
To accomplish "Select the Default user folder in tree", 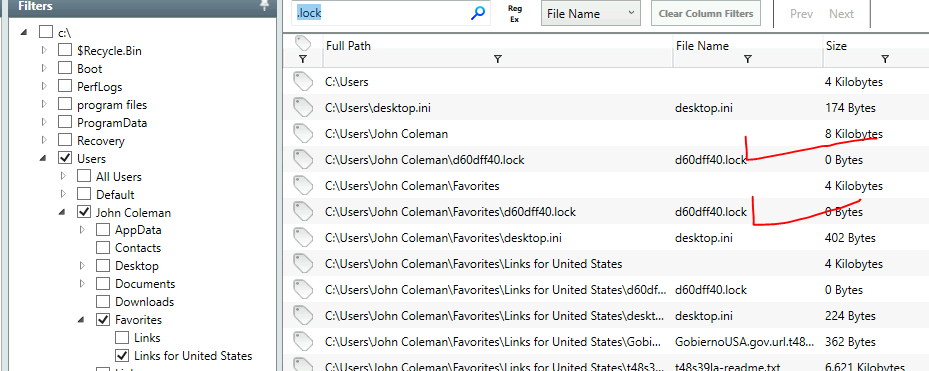I will pyautogui.click(x=115, y=194).
